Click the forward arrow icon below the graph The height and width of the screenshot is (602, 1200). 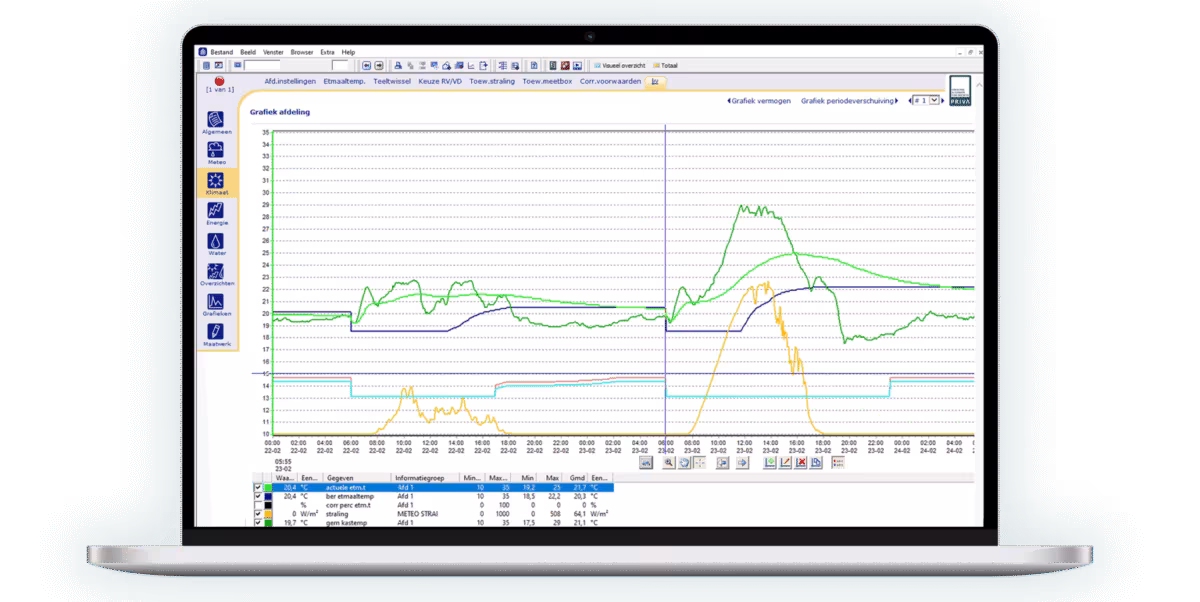coord(742,463)
